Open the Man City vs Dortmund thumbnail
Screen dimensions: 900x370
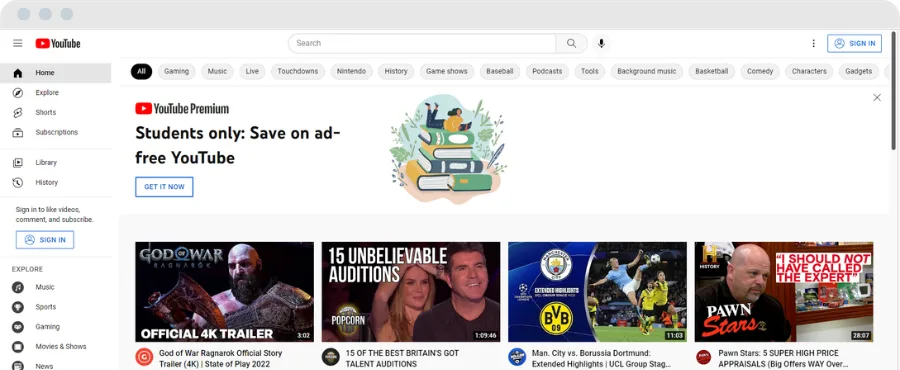(598, 292)
